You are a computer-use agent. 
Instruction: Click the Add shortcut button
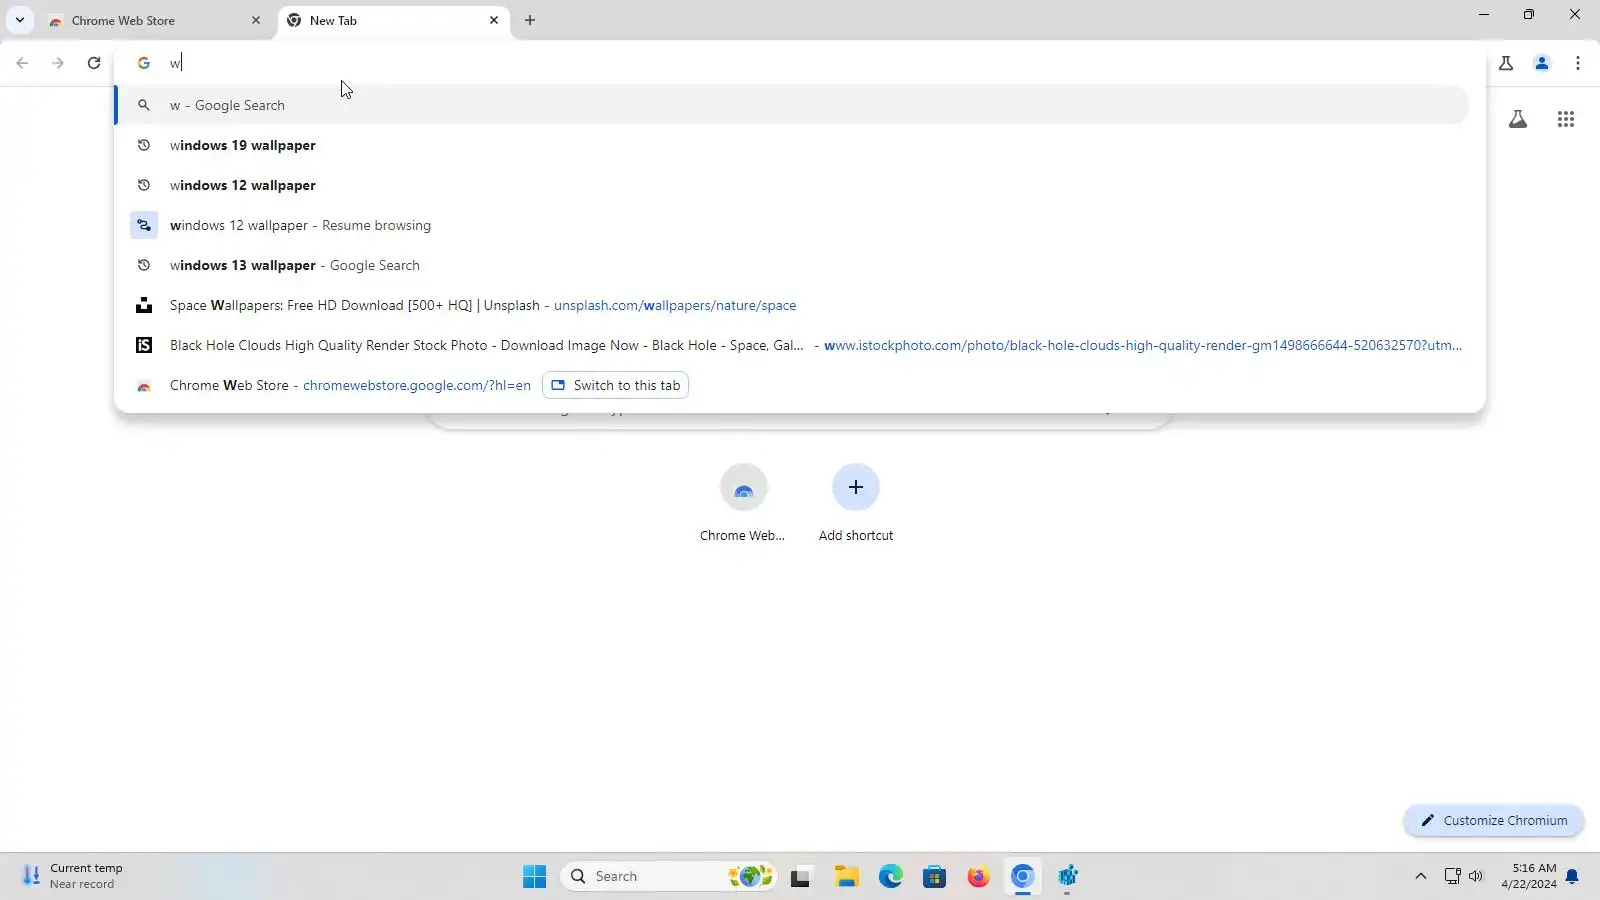856,504
